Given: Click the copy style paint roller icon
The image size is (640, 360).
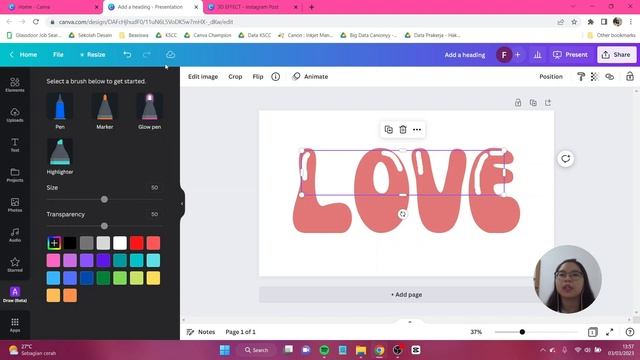Looking at the screenshot, I should [x=580, y=76].
